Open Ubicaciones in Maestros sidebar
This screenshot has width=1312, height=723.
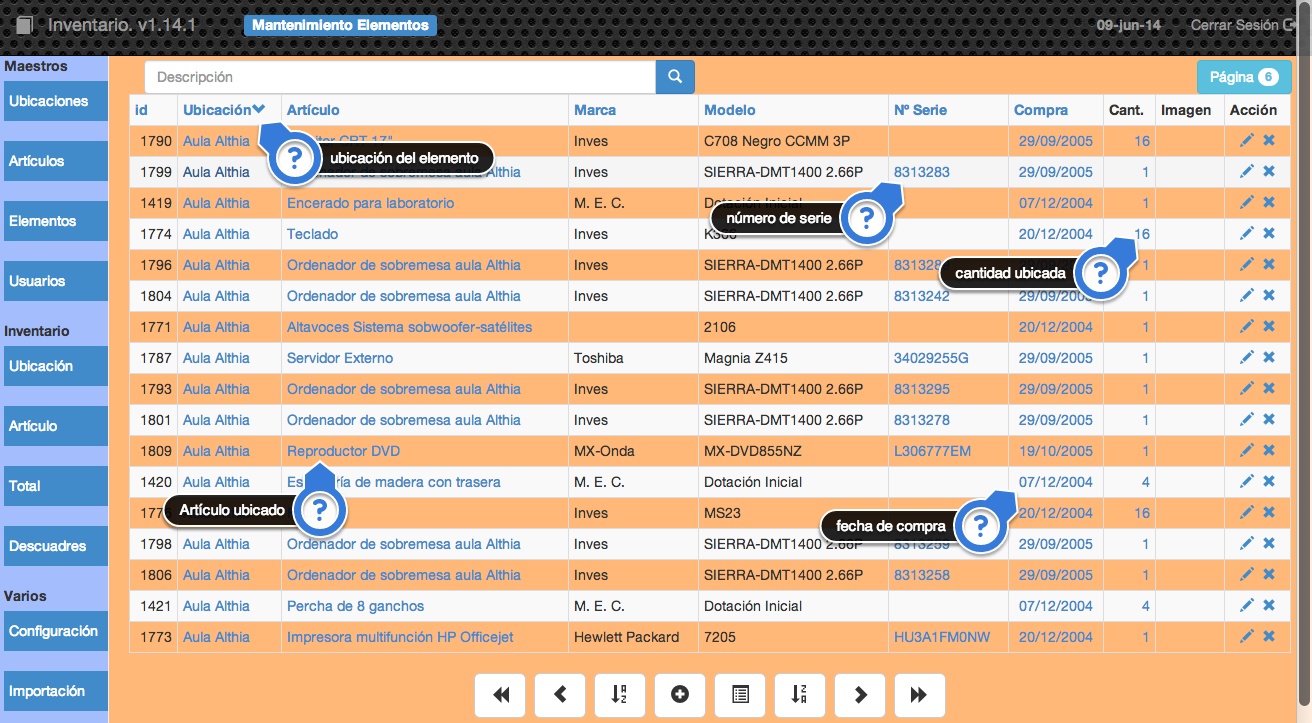(55, 102)
